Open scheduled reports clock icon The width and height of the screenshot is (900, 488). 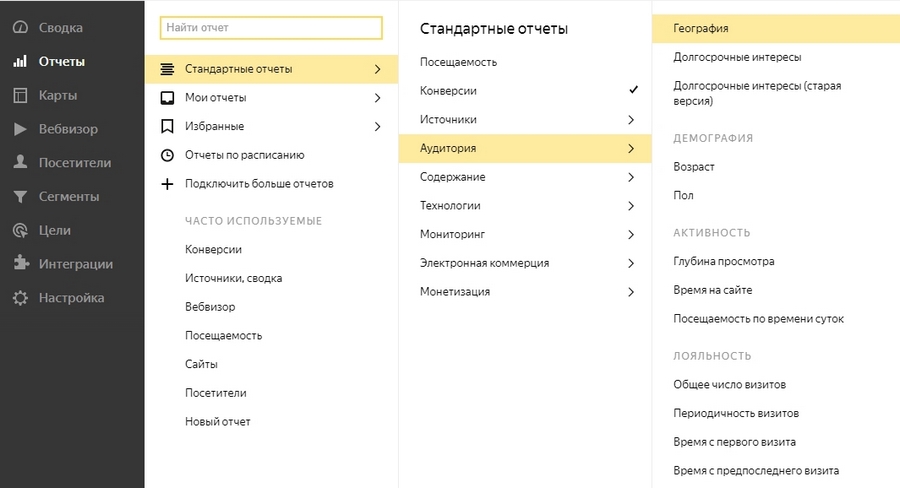click(167, 155)
